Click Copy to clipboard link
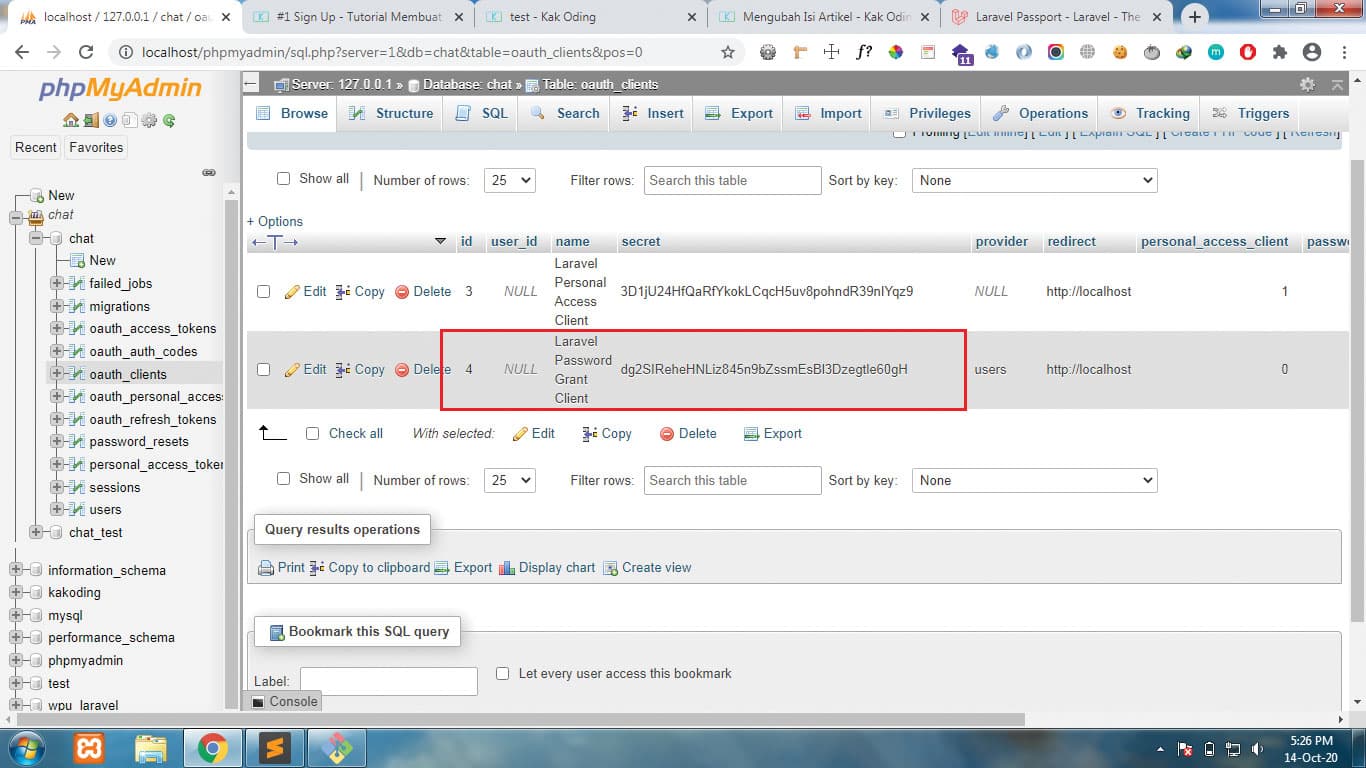 [x=379, y=568]
